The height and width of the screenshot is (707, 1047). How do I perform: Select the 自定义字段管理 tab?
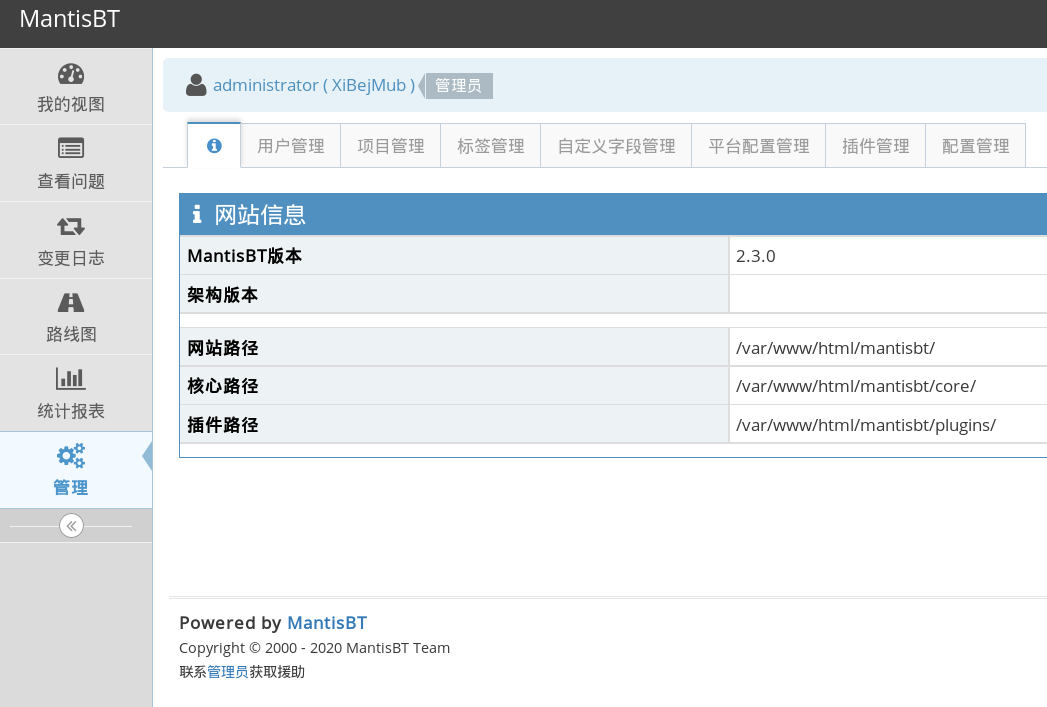pos(616,146)
